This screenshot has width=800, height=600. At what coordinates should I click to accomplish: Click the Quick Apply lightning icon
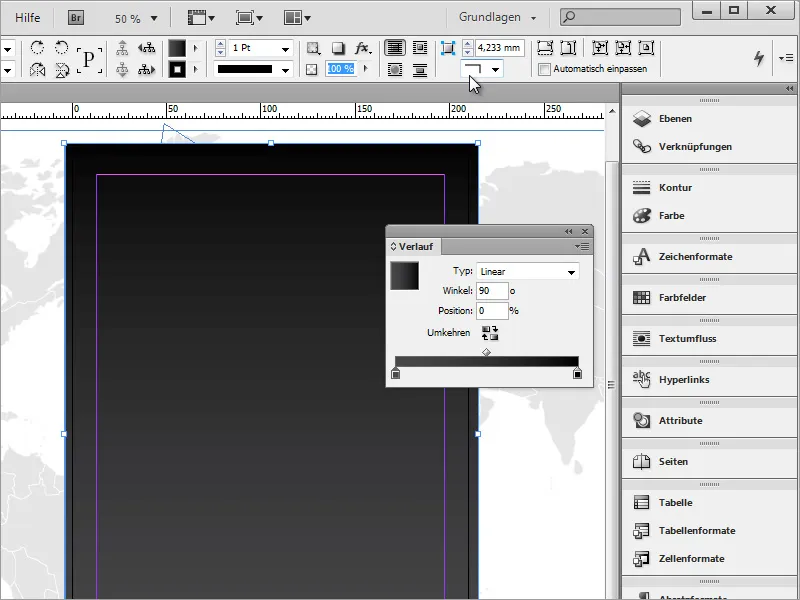759,58
